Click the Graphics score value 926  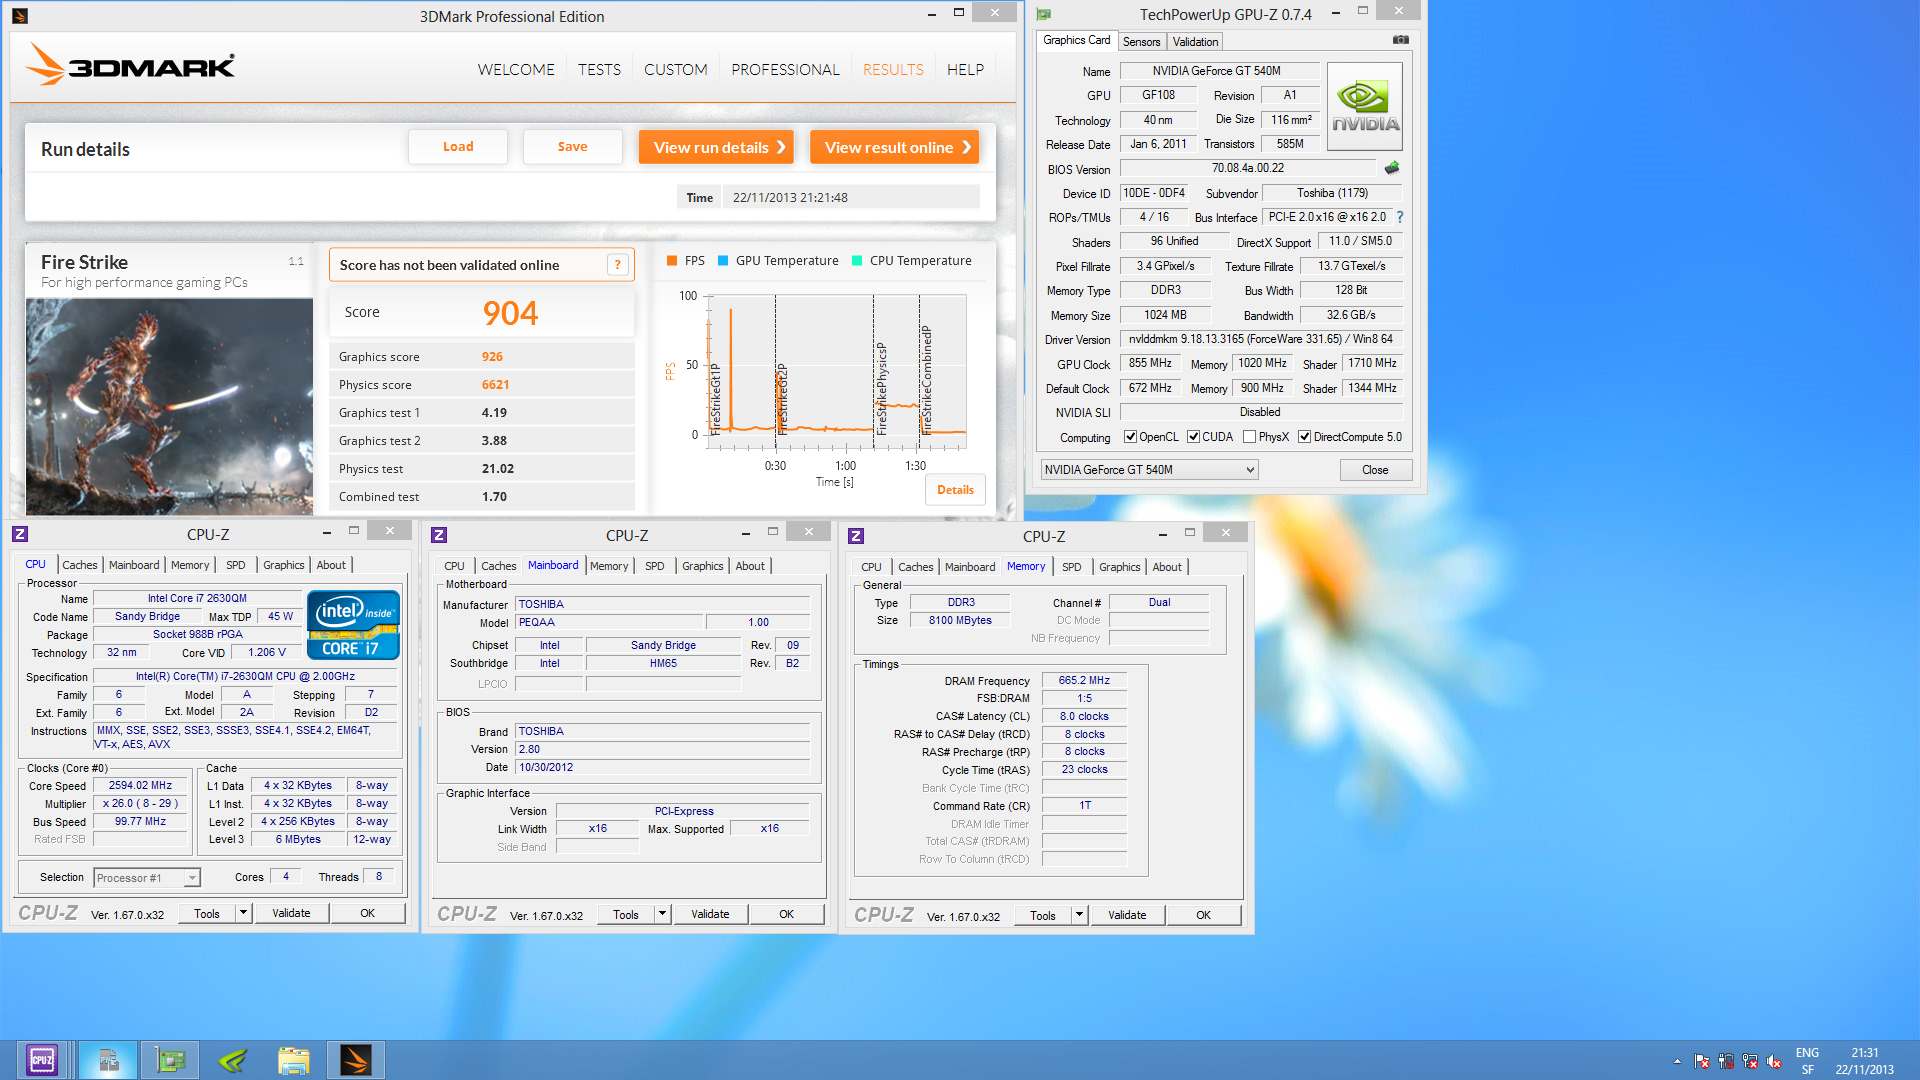[x=492, y=357]
